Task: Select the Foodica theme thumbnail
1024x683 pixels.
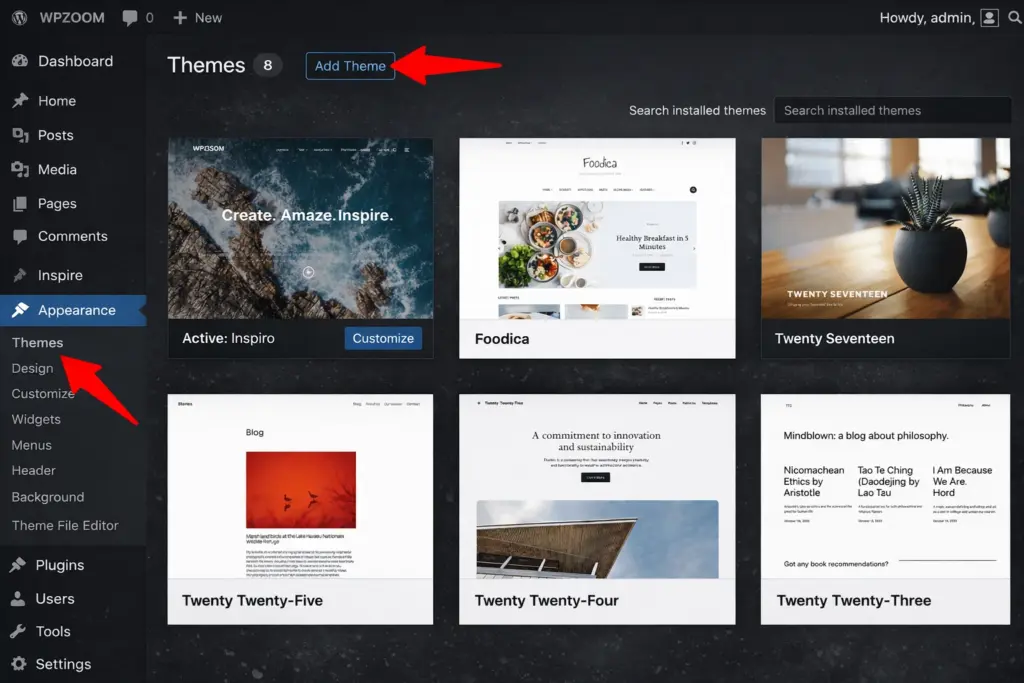Action: [x=597, y=229]
